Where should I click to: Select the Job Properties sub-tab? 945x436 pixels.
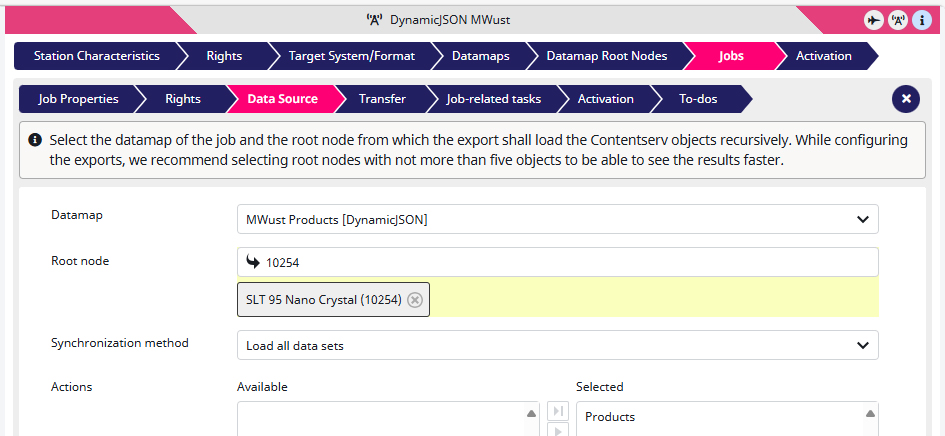click(x=78, y=99)
